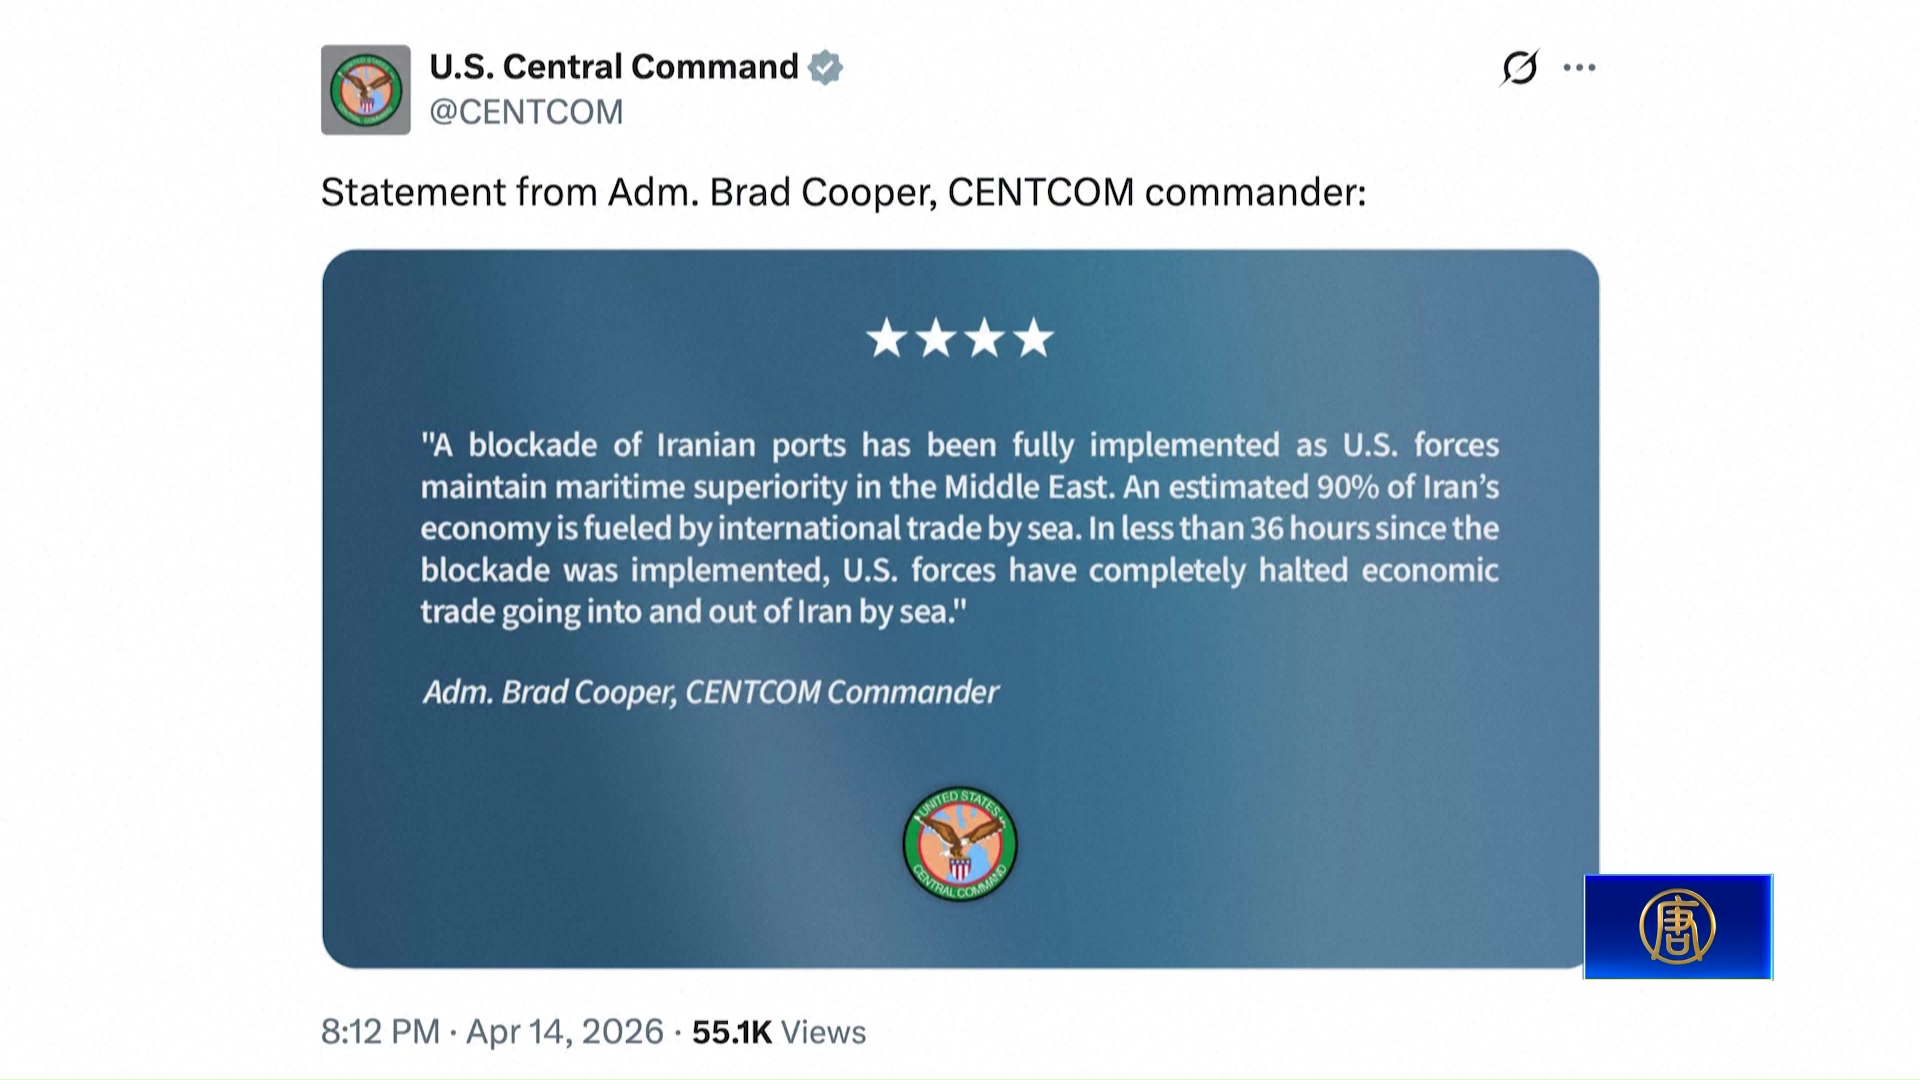This screenshot has width=1920, height=1080.
Task: Click the 55.1K view count number
Action: (732, 1032)
